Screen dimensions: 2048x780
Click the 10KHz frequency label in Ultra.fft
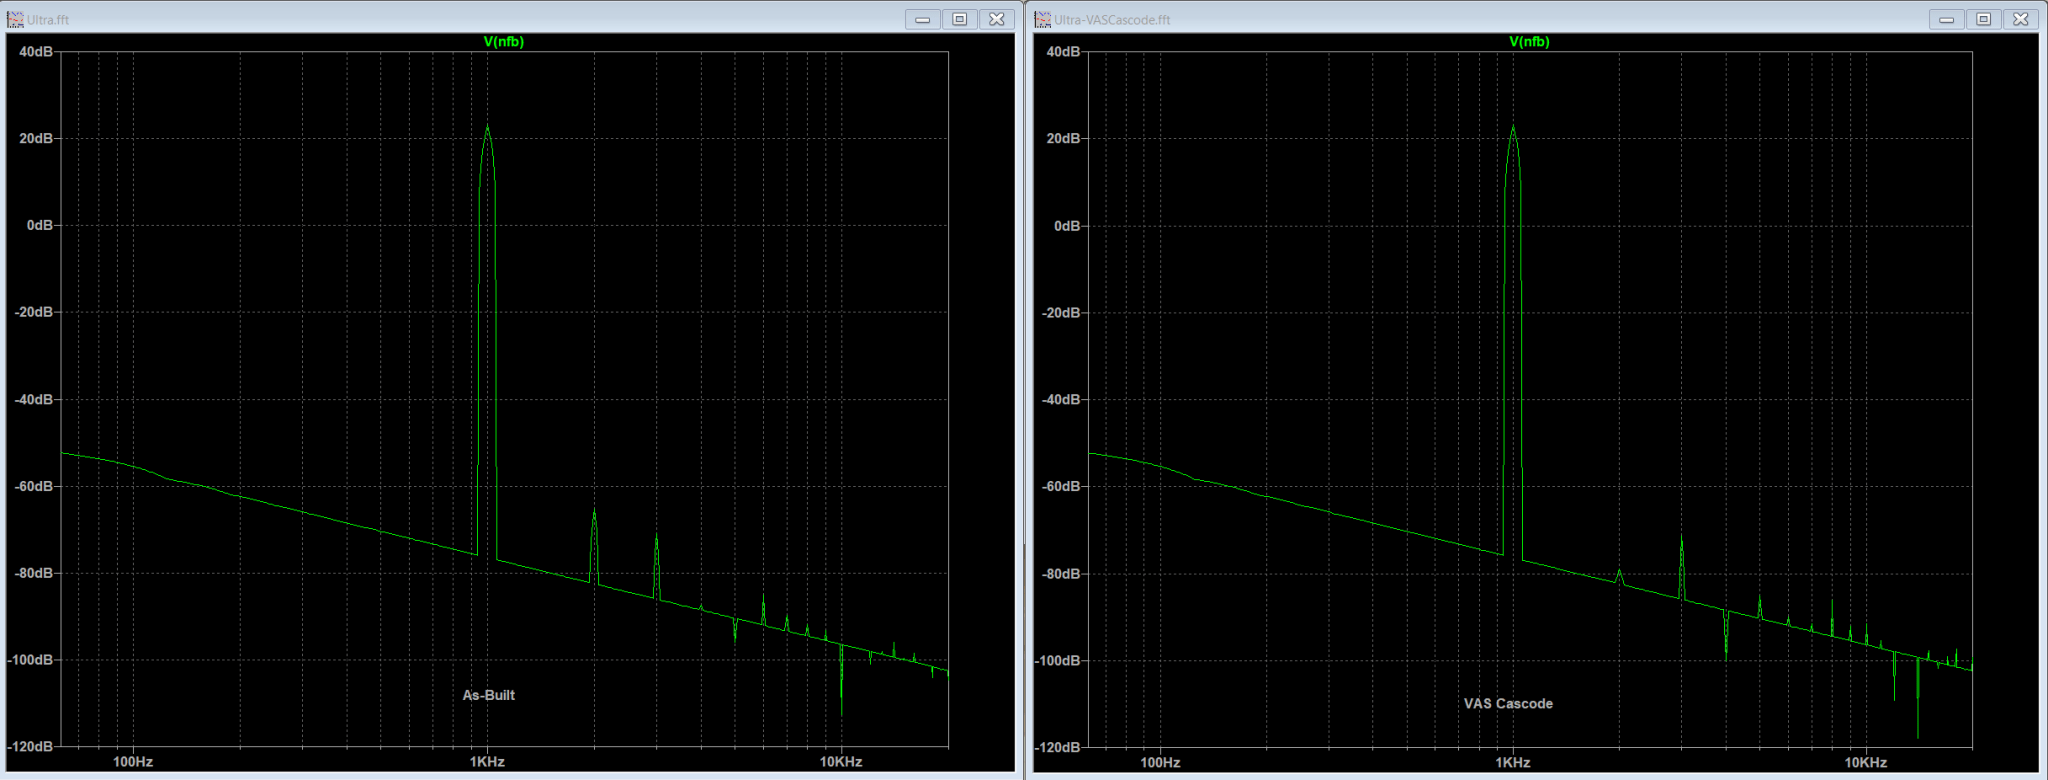tap(841, 762)
